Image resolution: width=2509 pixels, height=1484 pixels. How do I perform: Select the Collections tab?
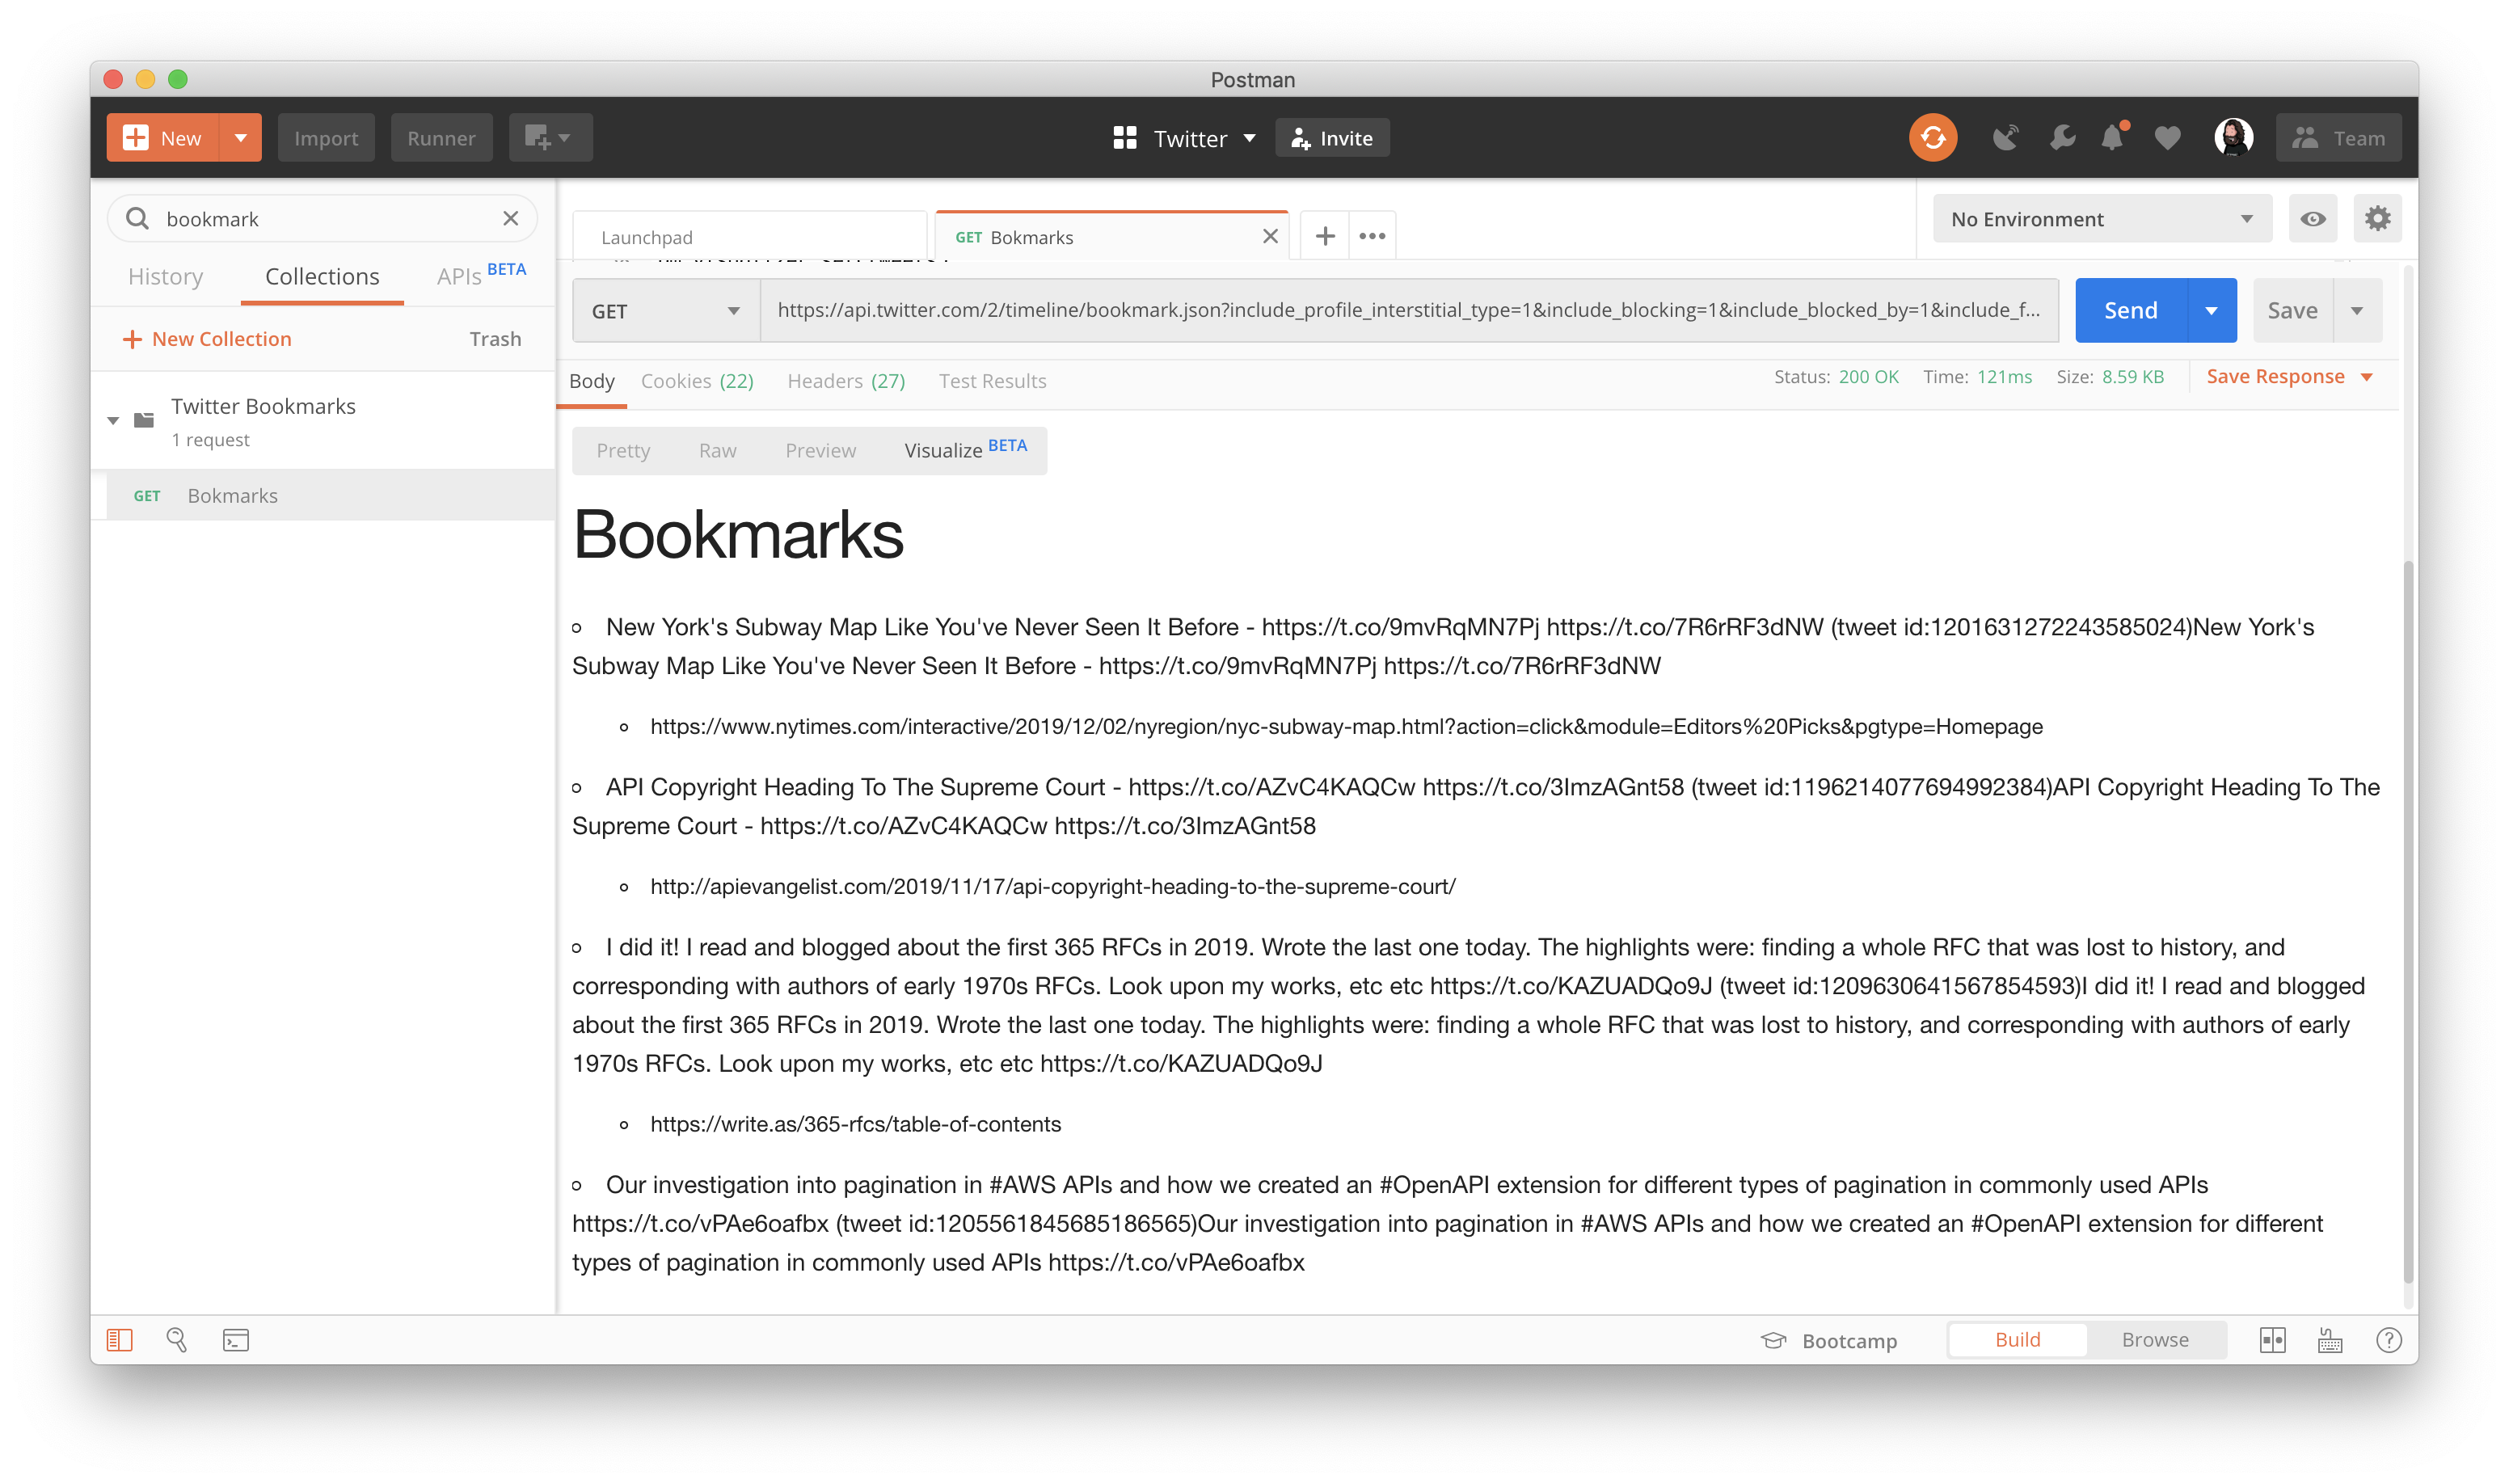[x=322, y=277]
